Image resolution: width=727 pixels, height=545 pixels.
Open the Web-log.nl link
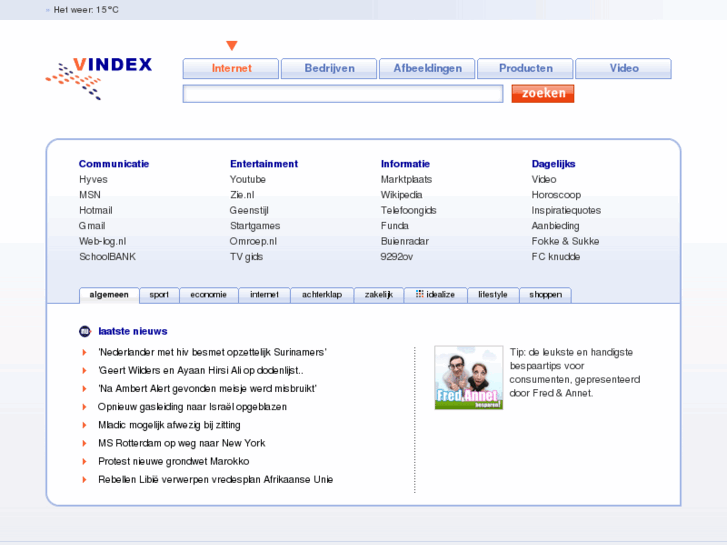point(102,242)
